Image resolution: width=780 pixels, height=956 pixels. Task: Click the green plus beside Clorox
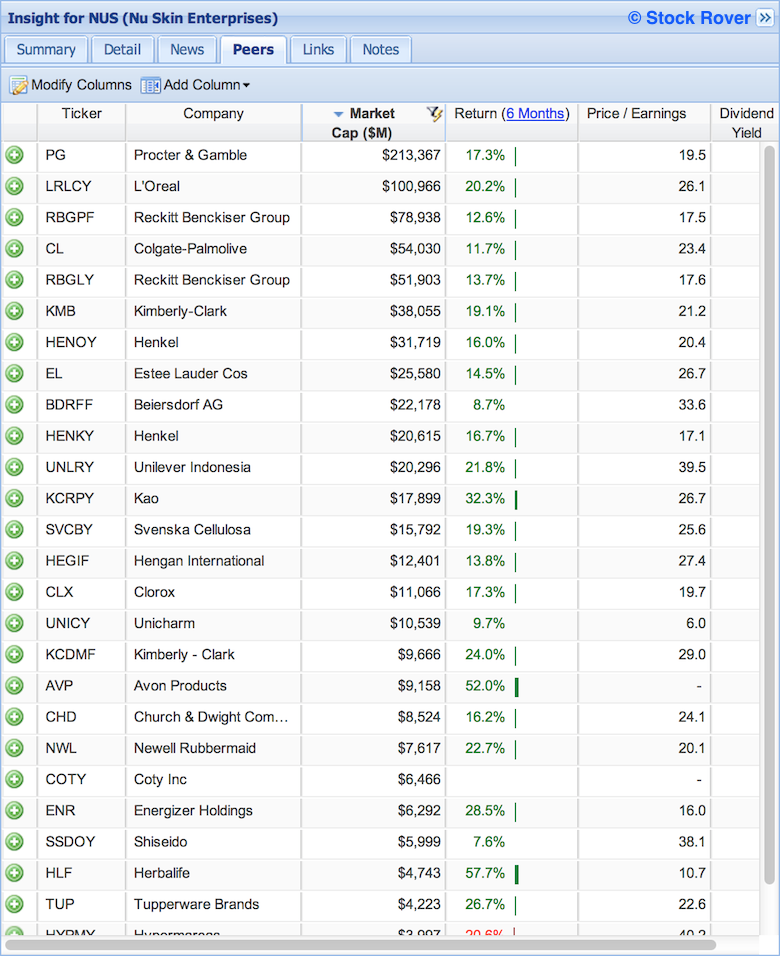[15, 592]
